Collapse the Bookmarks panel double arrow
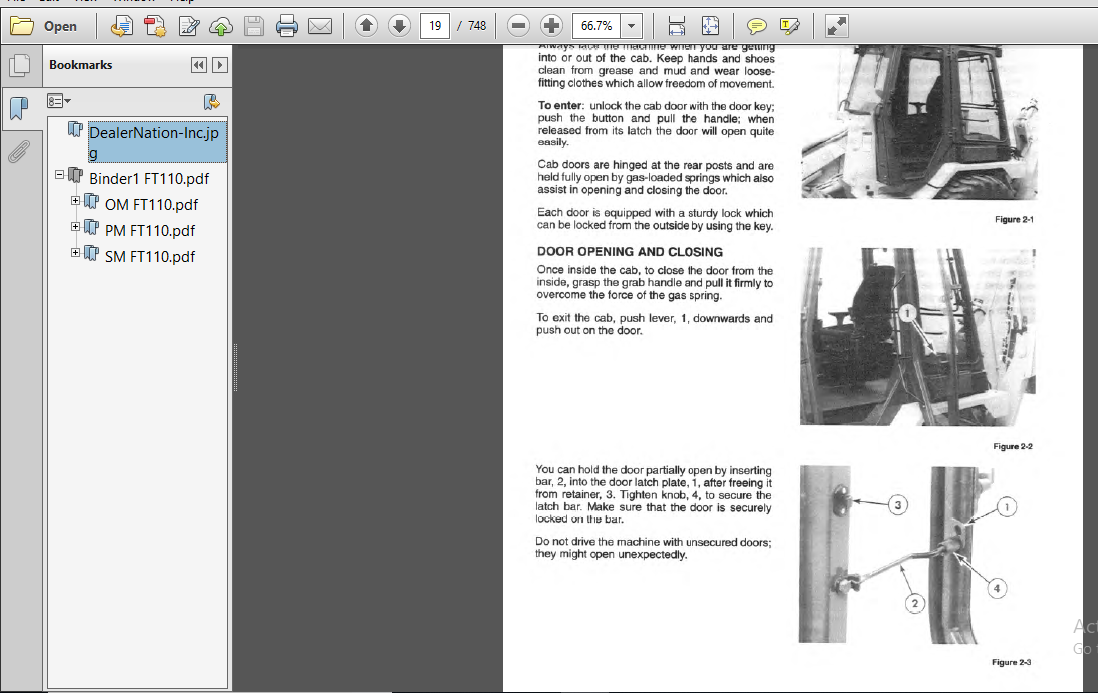 coord(199,65)
